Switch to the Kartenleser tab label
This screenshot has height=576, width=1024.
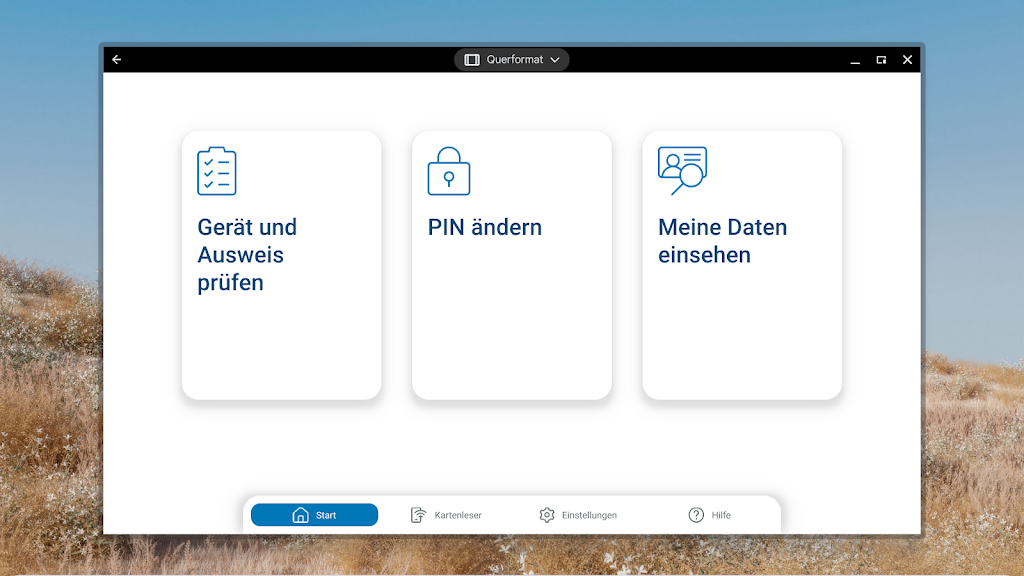[458, 515]
